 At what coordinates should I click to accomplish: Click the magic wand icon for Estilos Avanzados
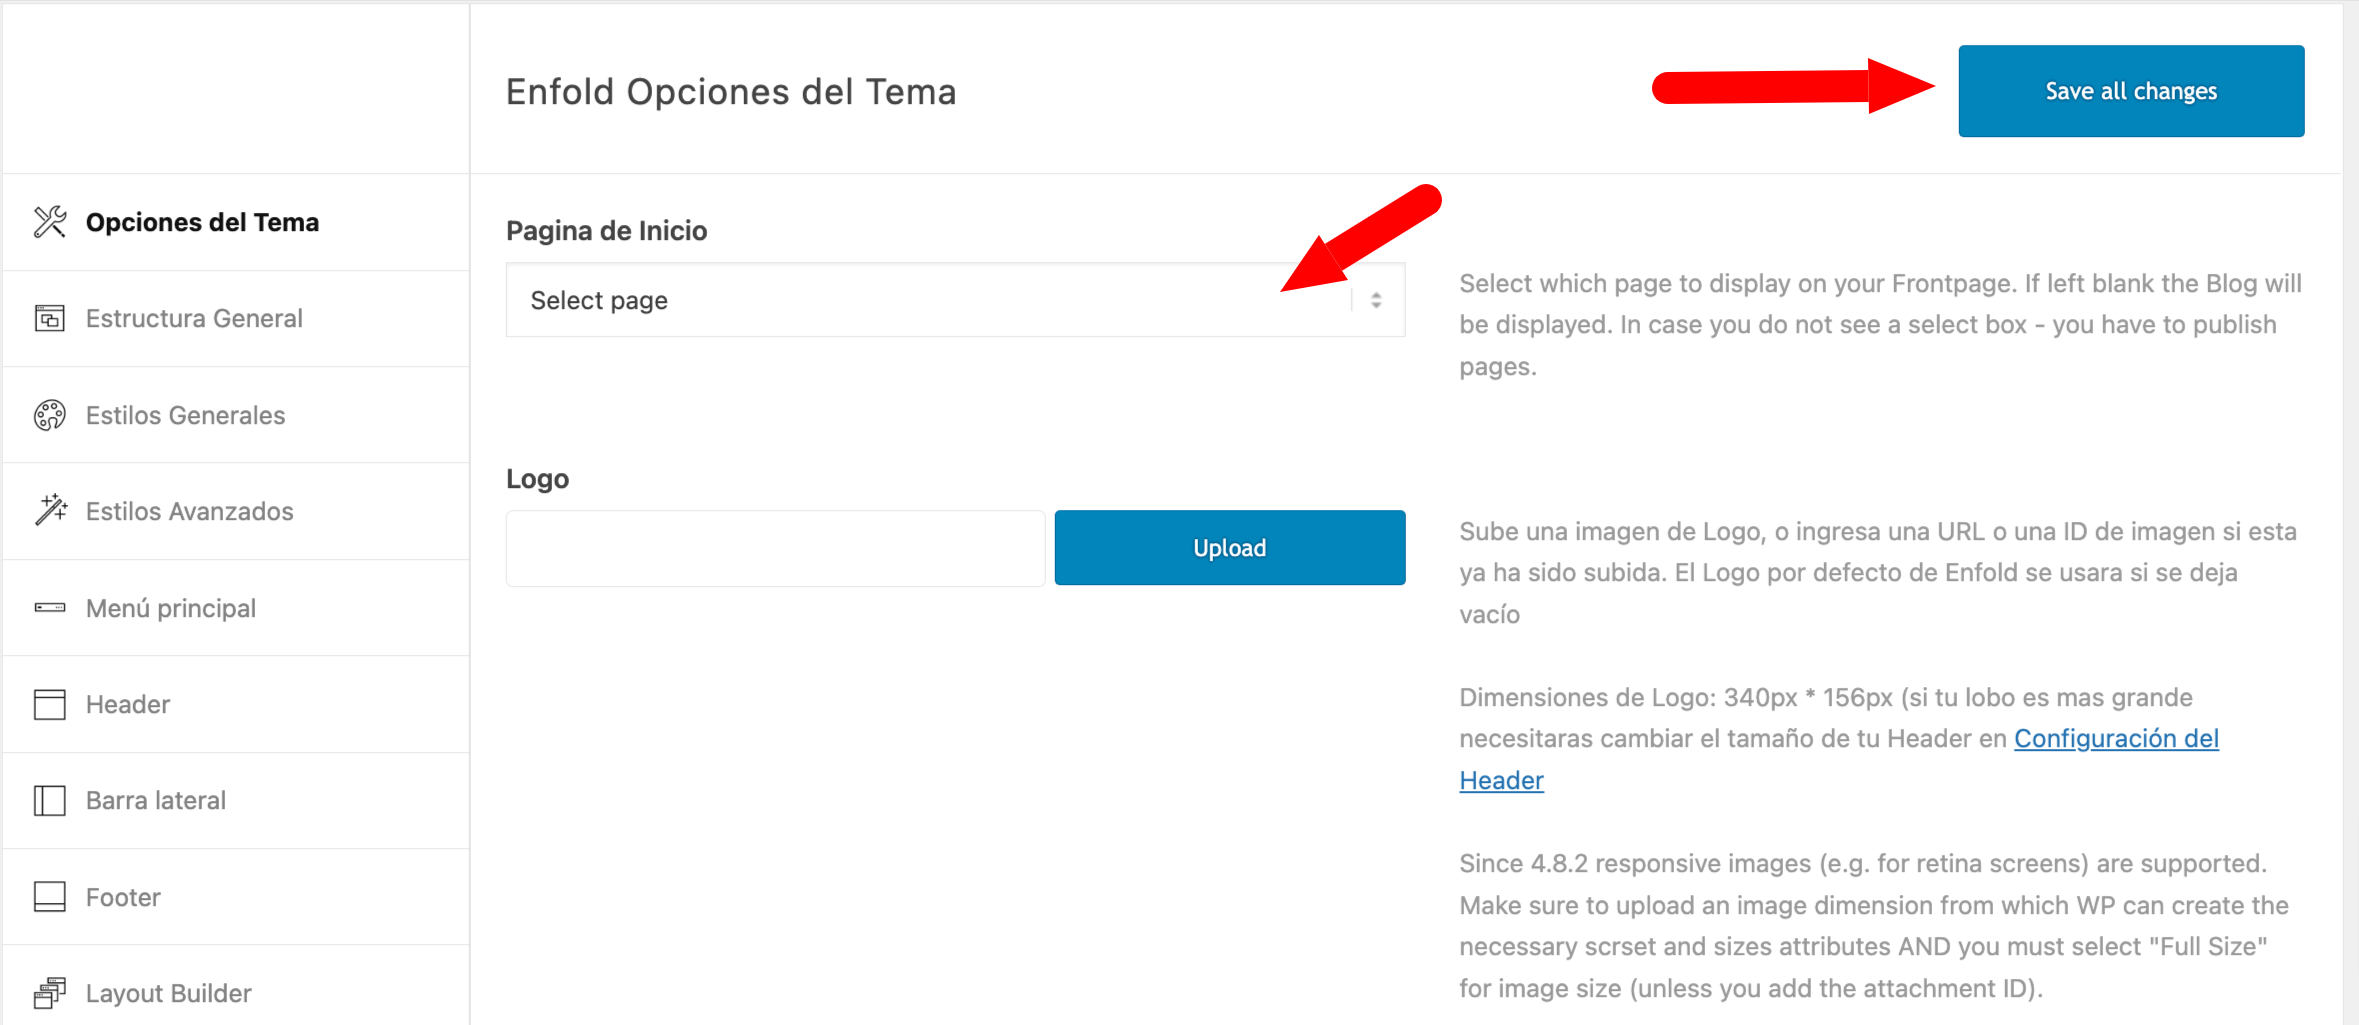coord(50,511)
